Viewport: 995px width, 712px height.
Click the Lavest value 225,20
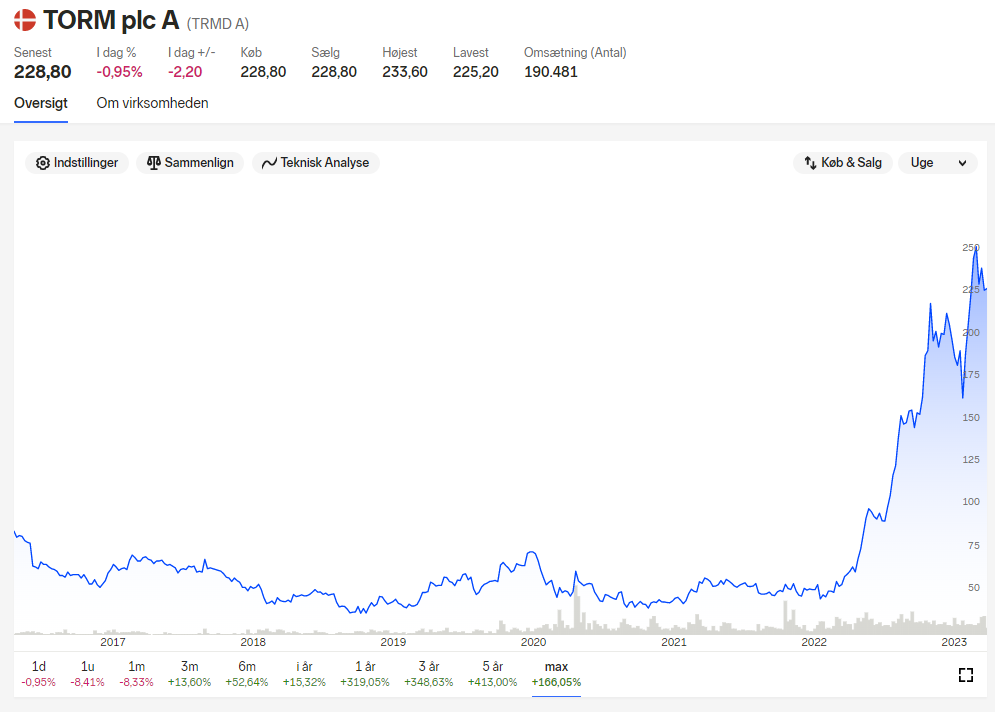click(476, 72)
